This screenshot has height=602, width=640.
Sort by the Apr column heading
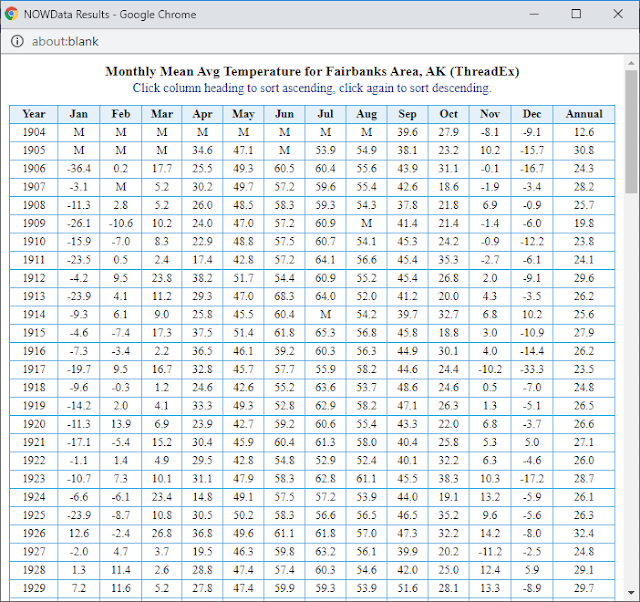[x=202, y=114]
